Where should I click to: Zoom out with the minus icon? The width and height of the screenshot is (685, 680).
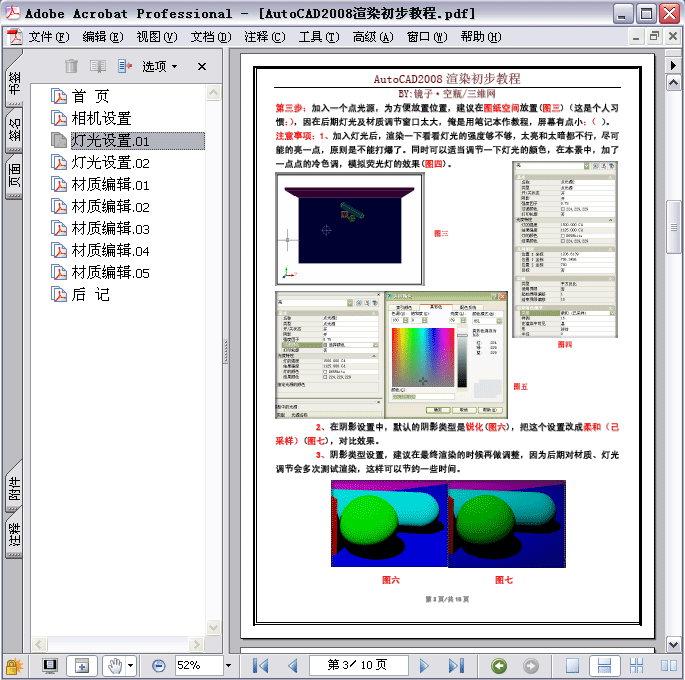159,666
